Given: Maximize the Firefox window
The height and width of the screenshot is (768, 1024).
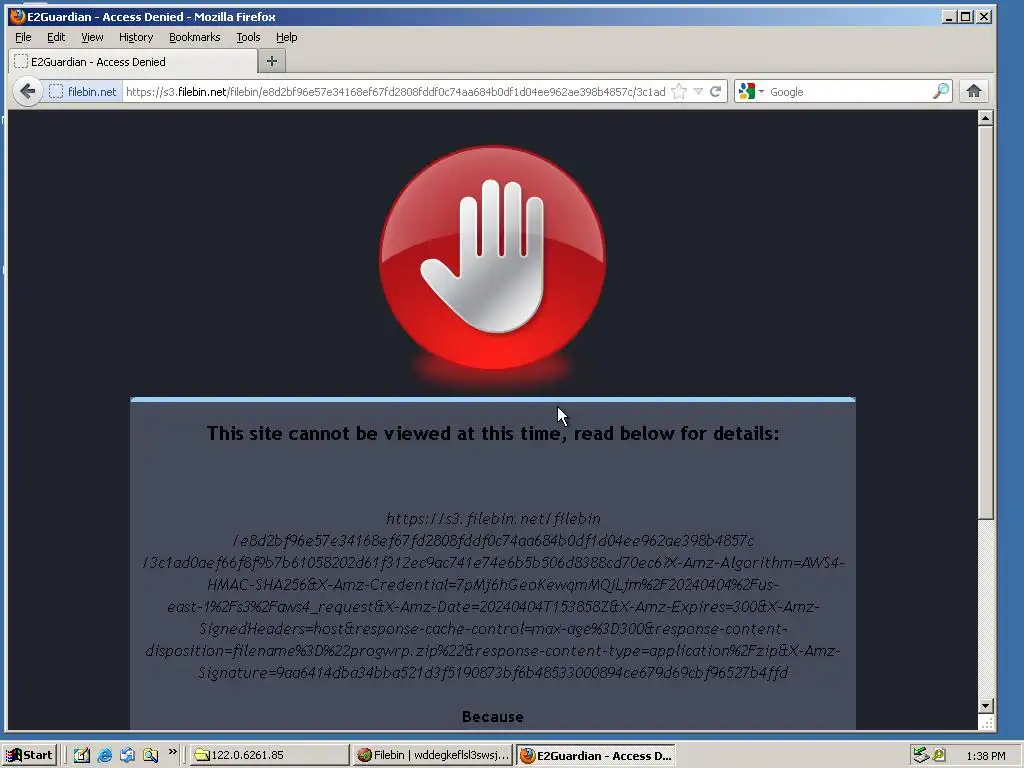Looking at the screenshot, I should (x=967, y=16).
